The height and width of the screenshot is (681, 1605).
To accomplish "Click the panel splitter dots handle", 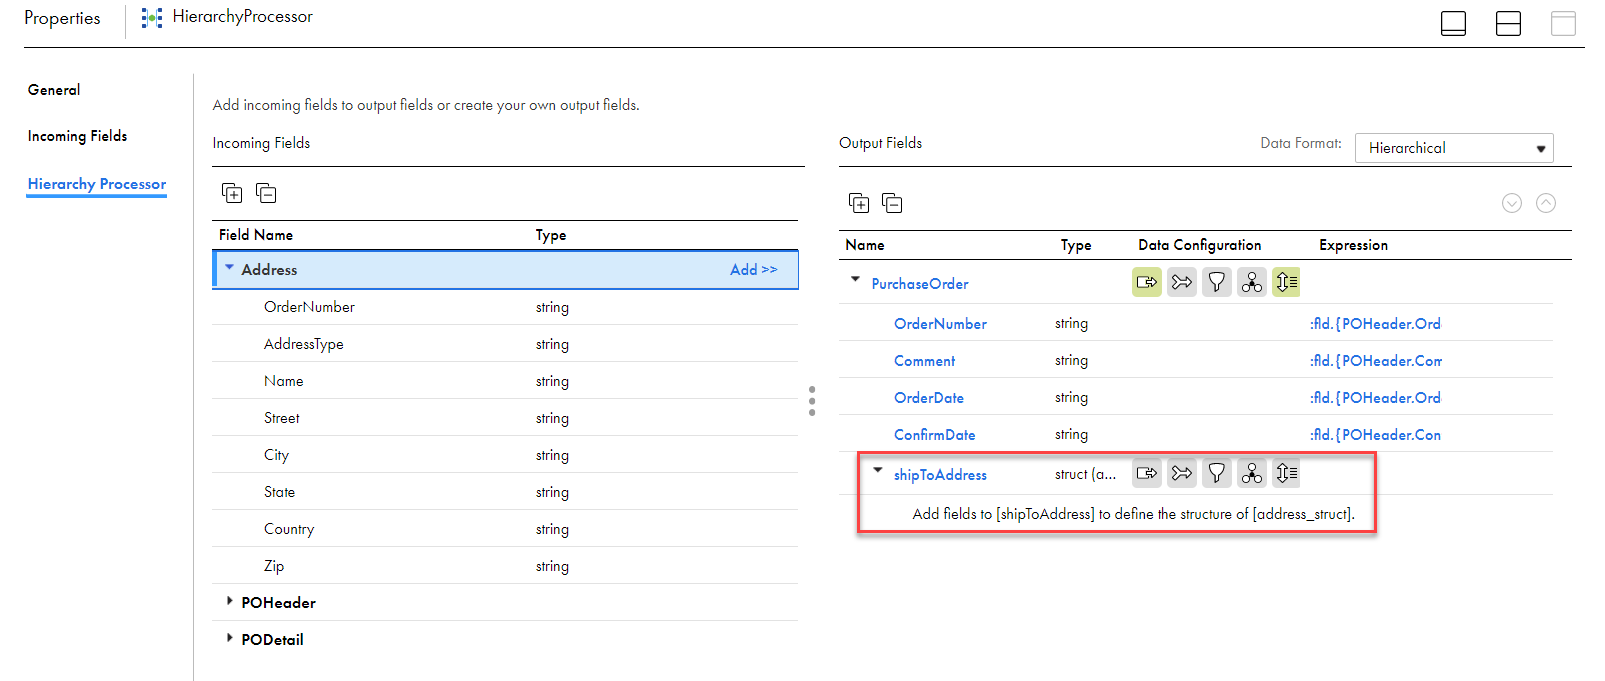I will (x=812, y=400).
